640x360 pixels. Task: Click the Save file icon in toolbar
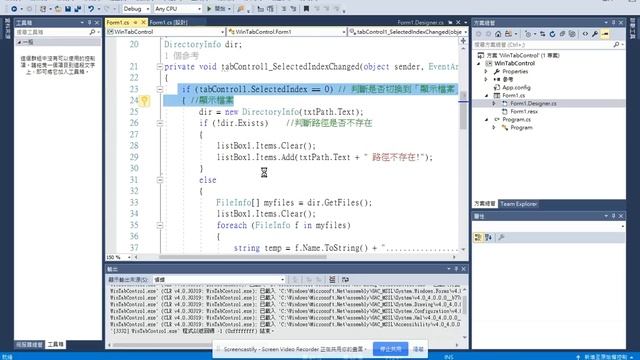tap(68, 9)
